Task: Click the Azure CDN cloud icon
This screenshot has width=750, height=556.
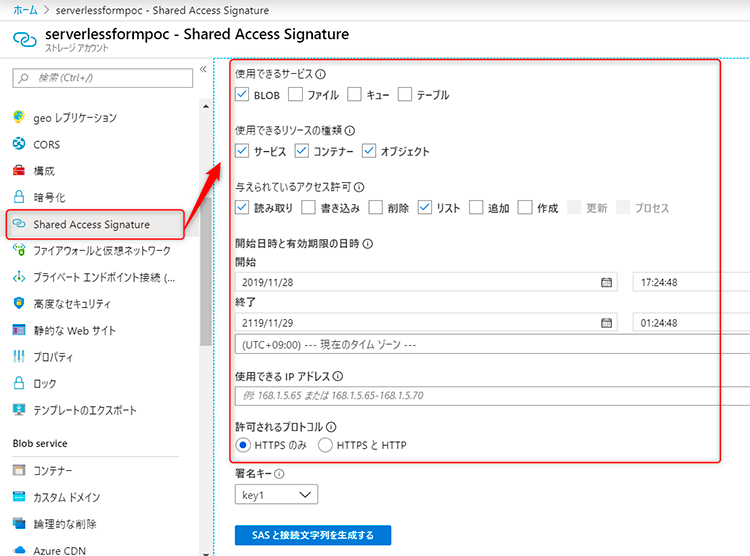Action: pyautogui.click(x=19, y=550)
